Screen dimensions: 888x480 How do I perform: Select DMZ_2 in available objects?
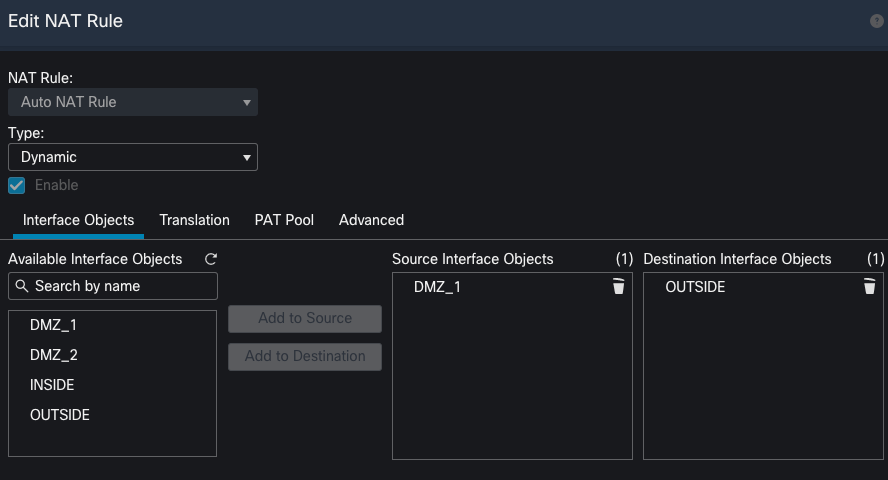tap(112, 355)
